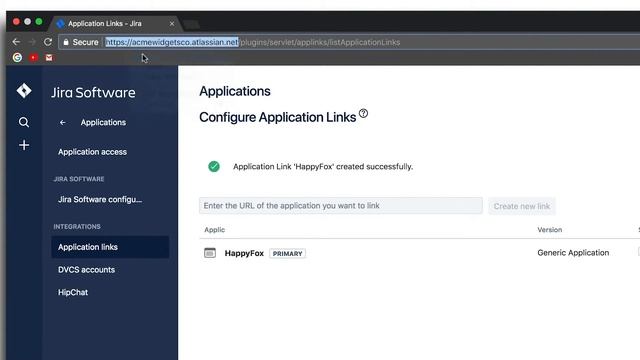Open Application access in the sidebar
Viewport: 640px width, 360px height.
(x=92, y=152)
